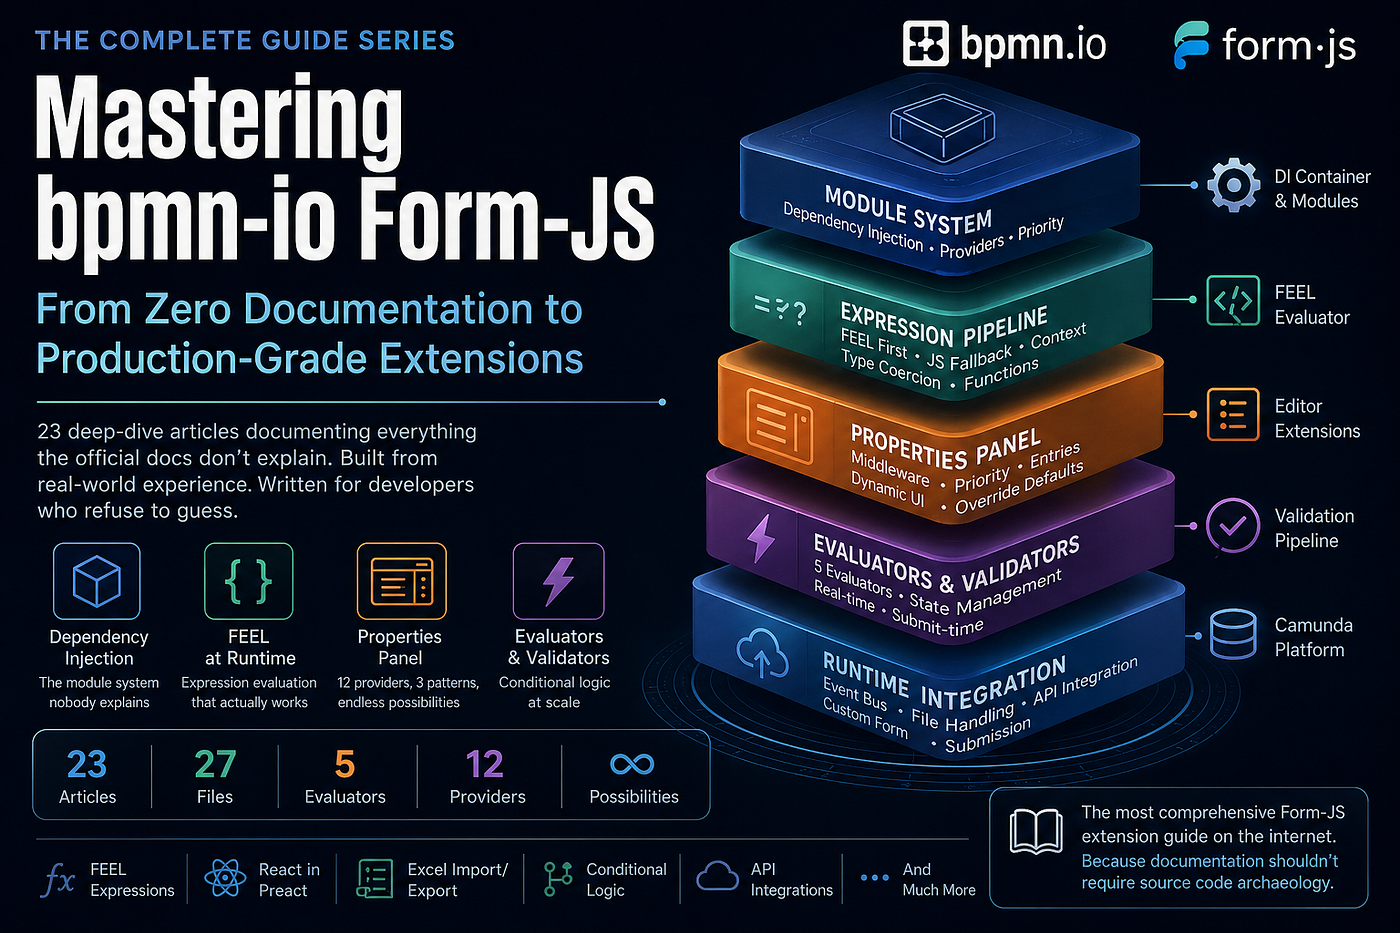Click the "THE COMPLETE GUIDE SERIES" heading
1400x933 pixels.
coord(245,40)
